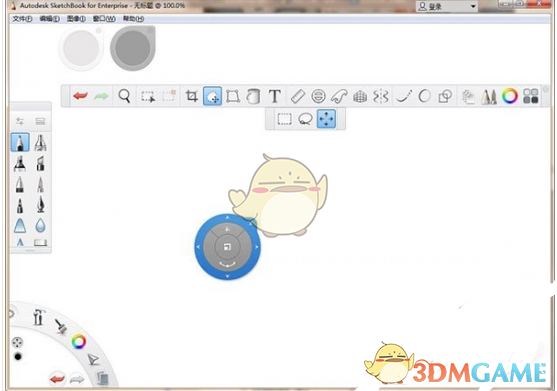
Task: Select the highlighted Pencil brush
Action: (20, 142)
